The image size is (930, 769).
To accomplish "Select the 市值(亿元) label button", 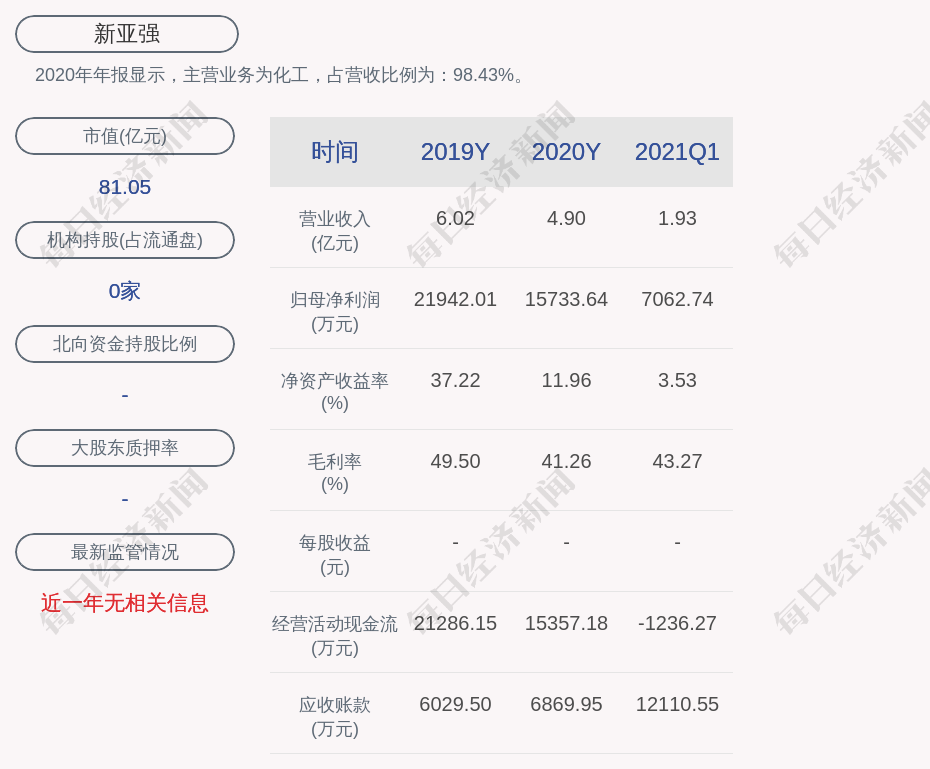I will pyautogui.click(x=125, y=136).
